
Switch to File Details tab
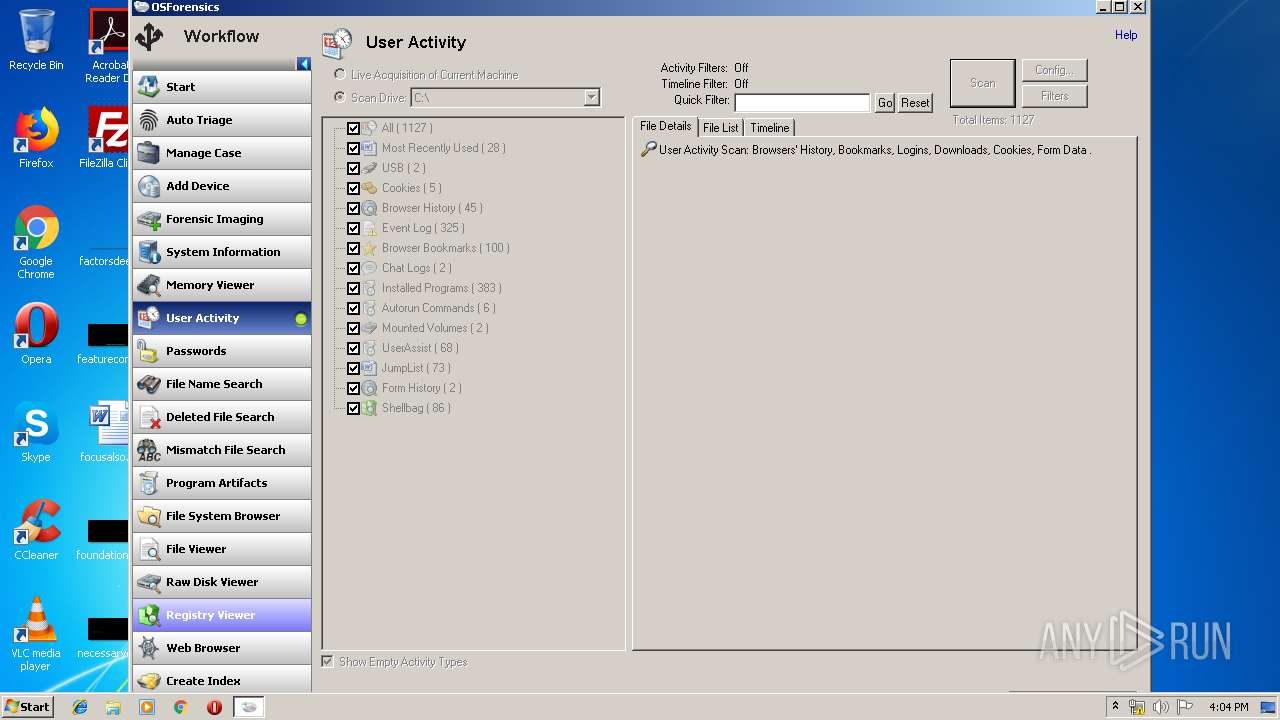[665, 126]
